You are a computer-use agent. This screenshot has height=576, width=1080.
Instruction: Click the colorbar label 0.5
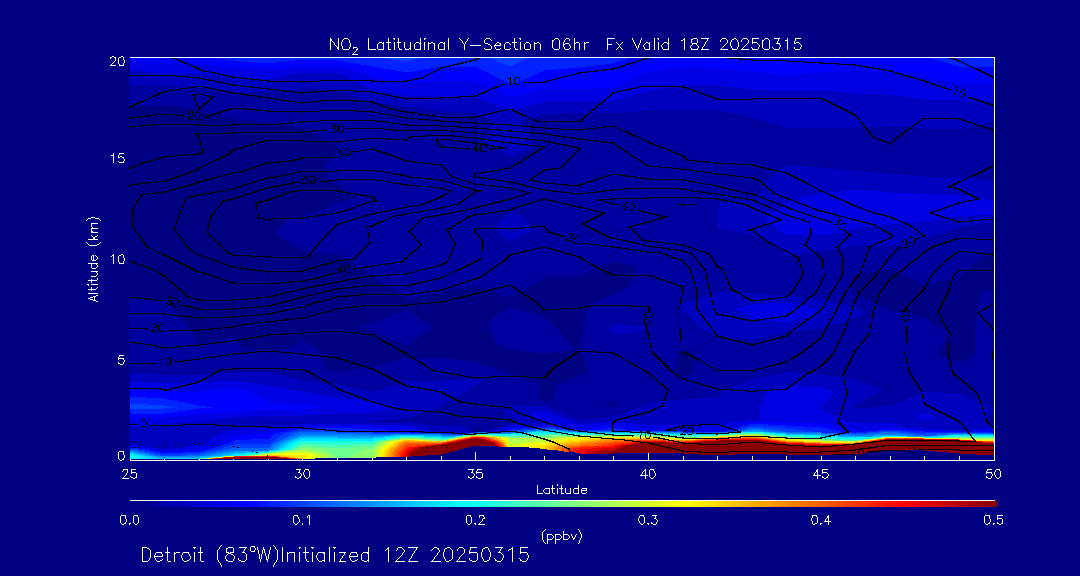pyautogui.click(x=993, y=520)
